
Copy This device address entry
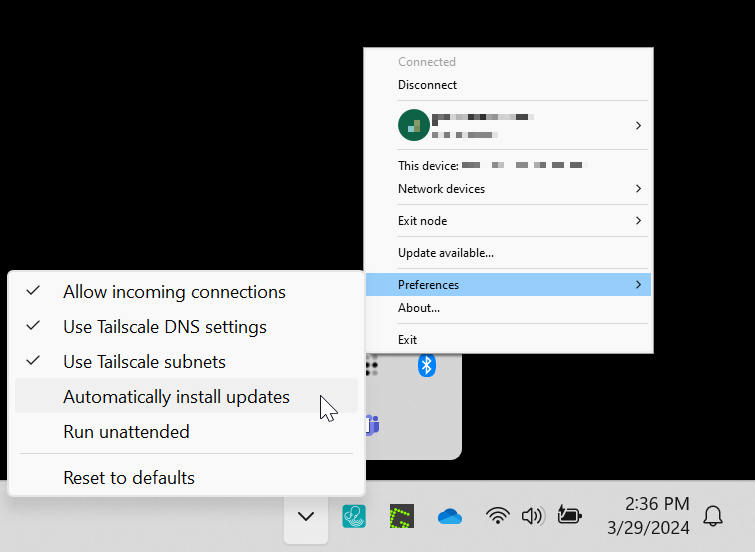[508, 166]
